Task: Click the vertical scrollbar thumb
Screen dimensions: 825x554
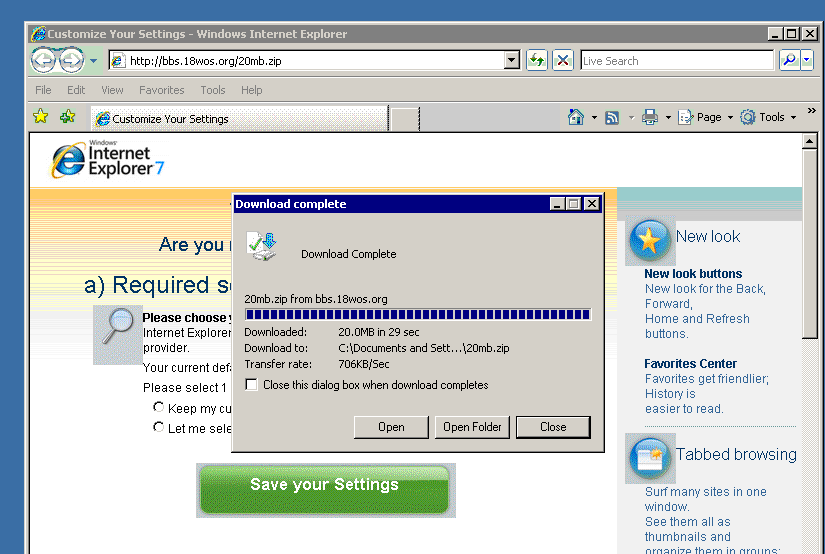Action: click(809, 244)
